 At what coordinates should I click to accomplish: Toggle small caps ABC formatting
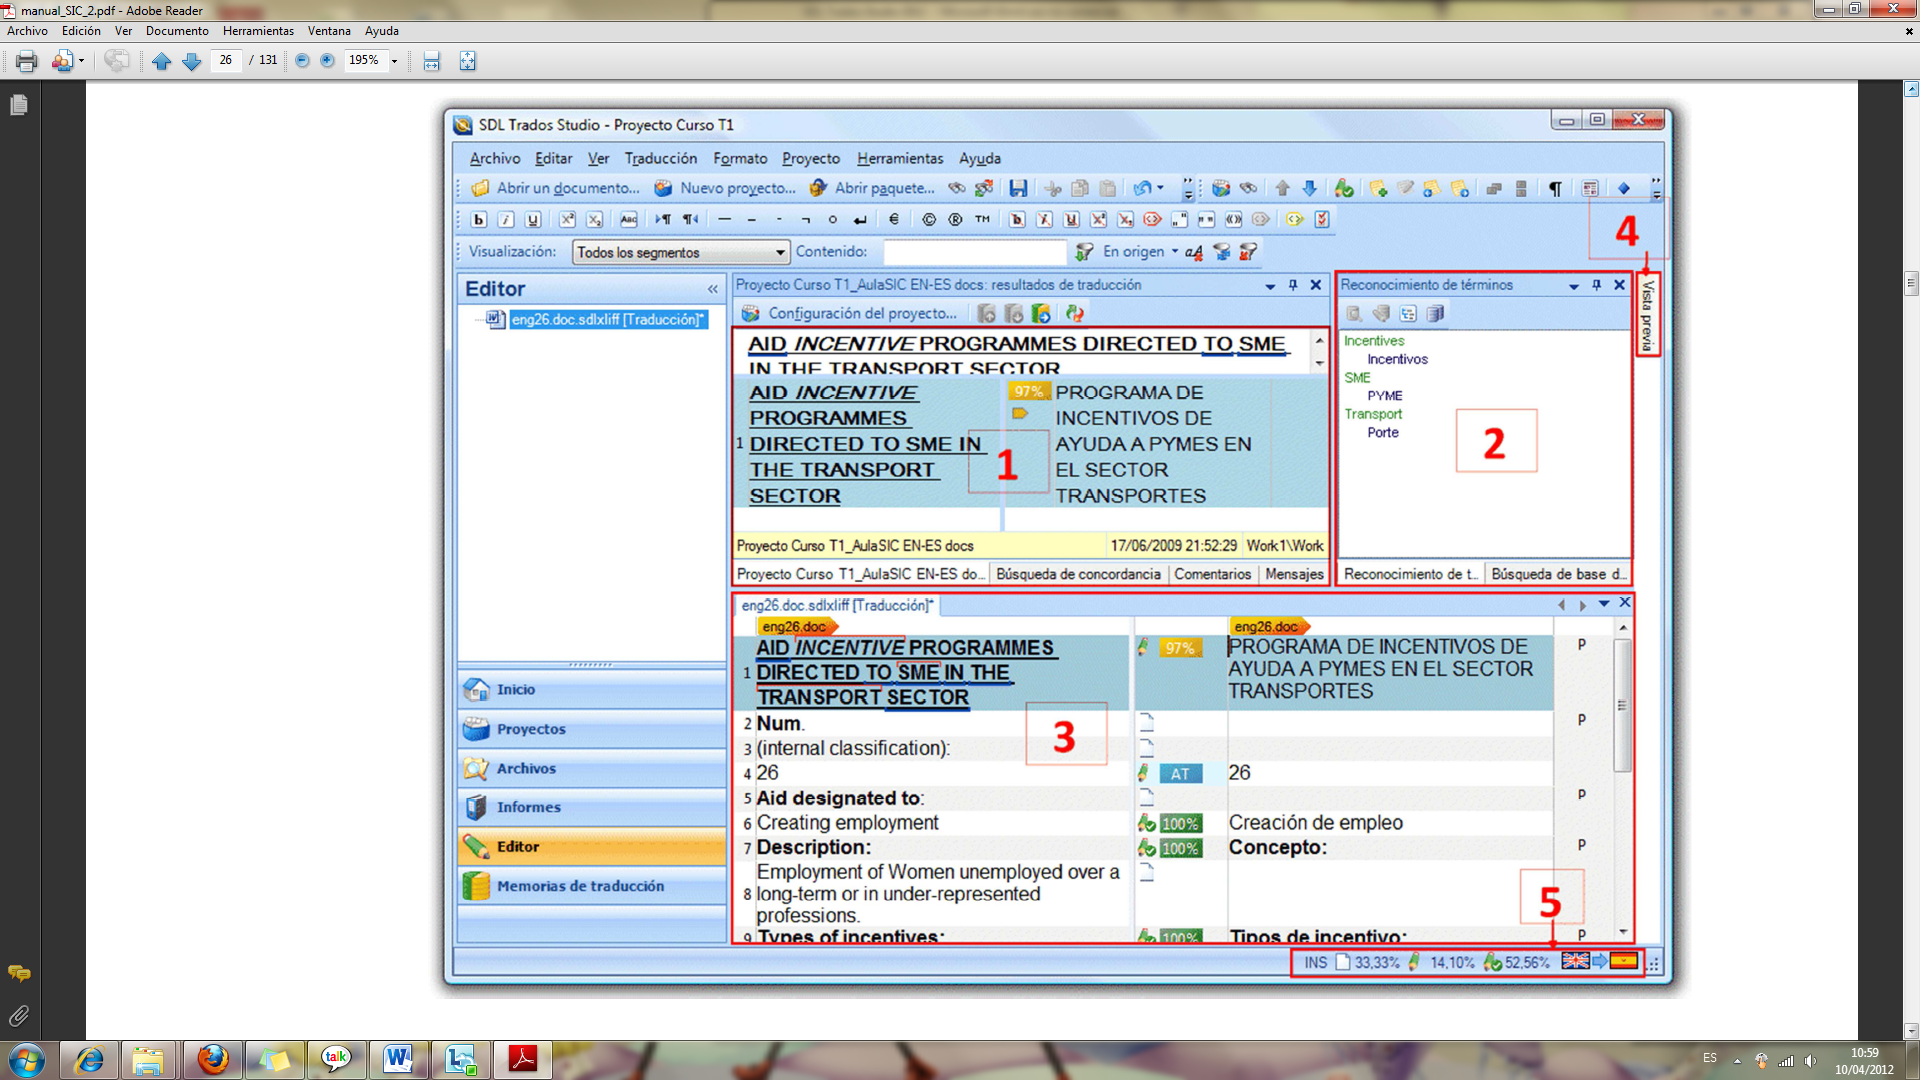[x=629, y=220]
